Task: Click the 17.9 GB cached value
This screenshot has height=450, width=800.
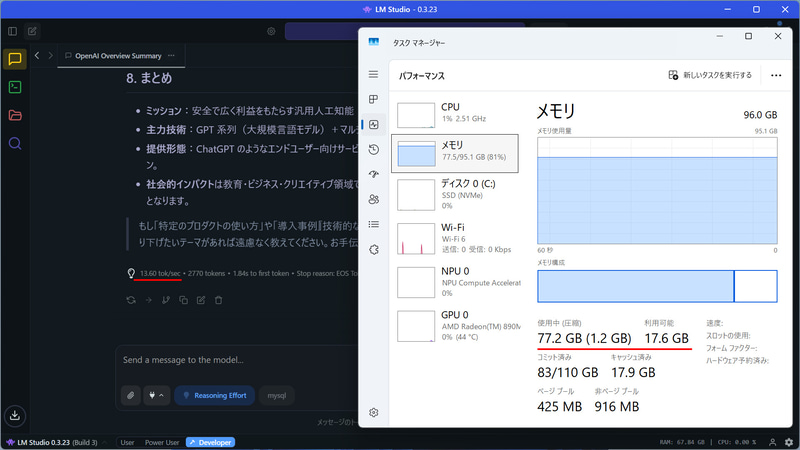Action: (633, 372)
